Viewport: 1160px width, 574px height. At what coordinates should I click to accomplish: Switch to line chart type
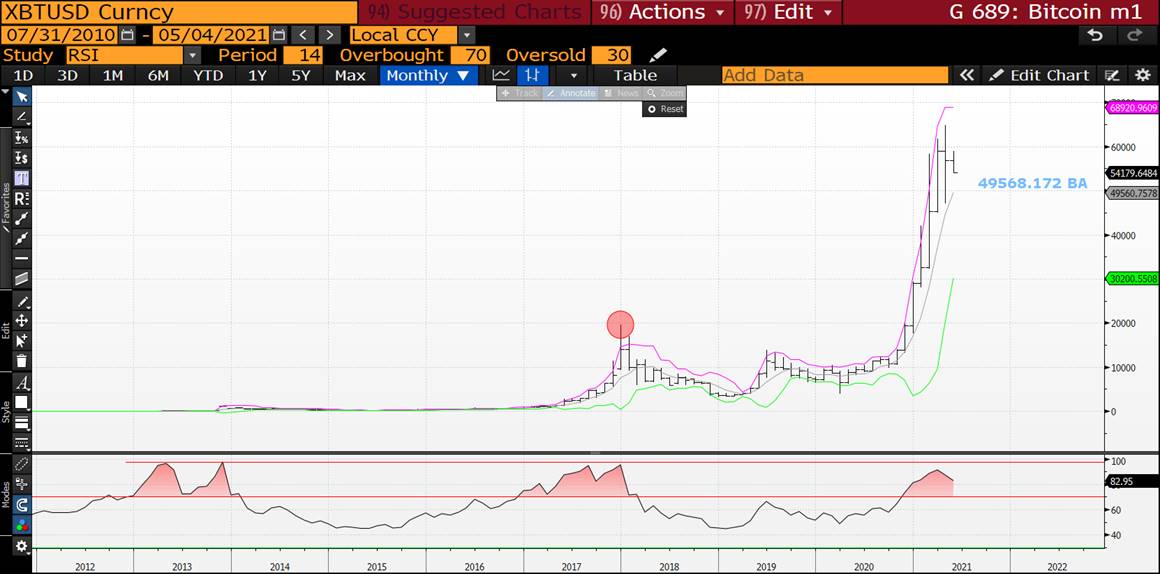point(501,75)
